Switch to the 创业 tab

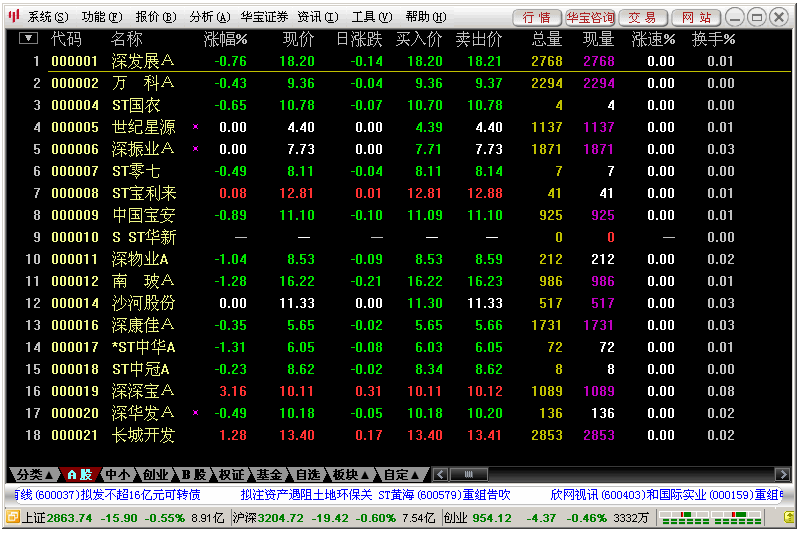(x=155, y=475)
